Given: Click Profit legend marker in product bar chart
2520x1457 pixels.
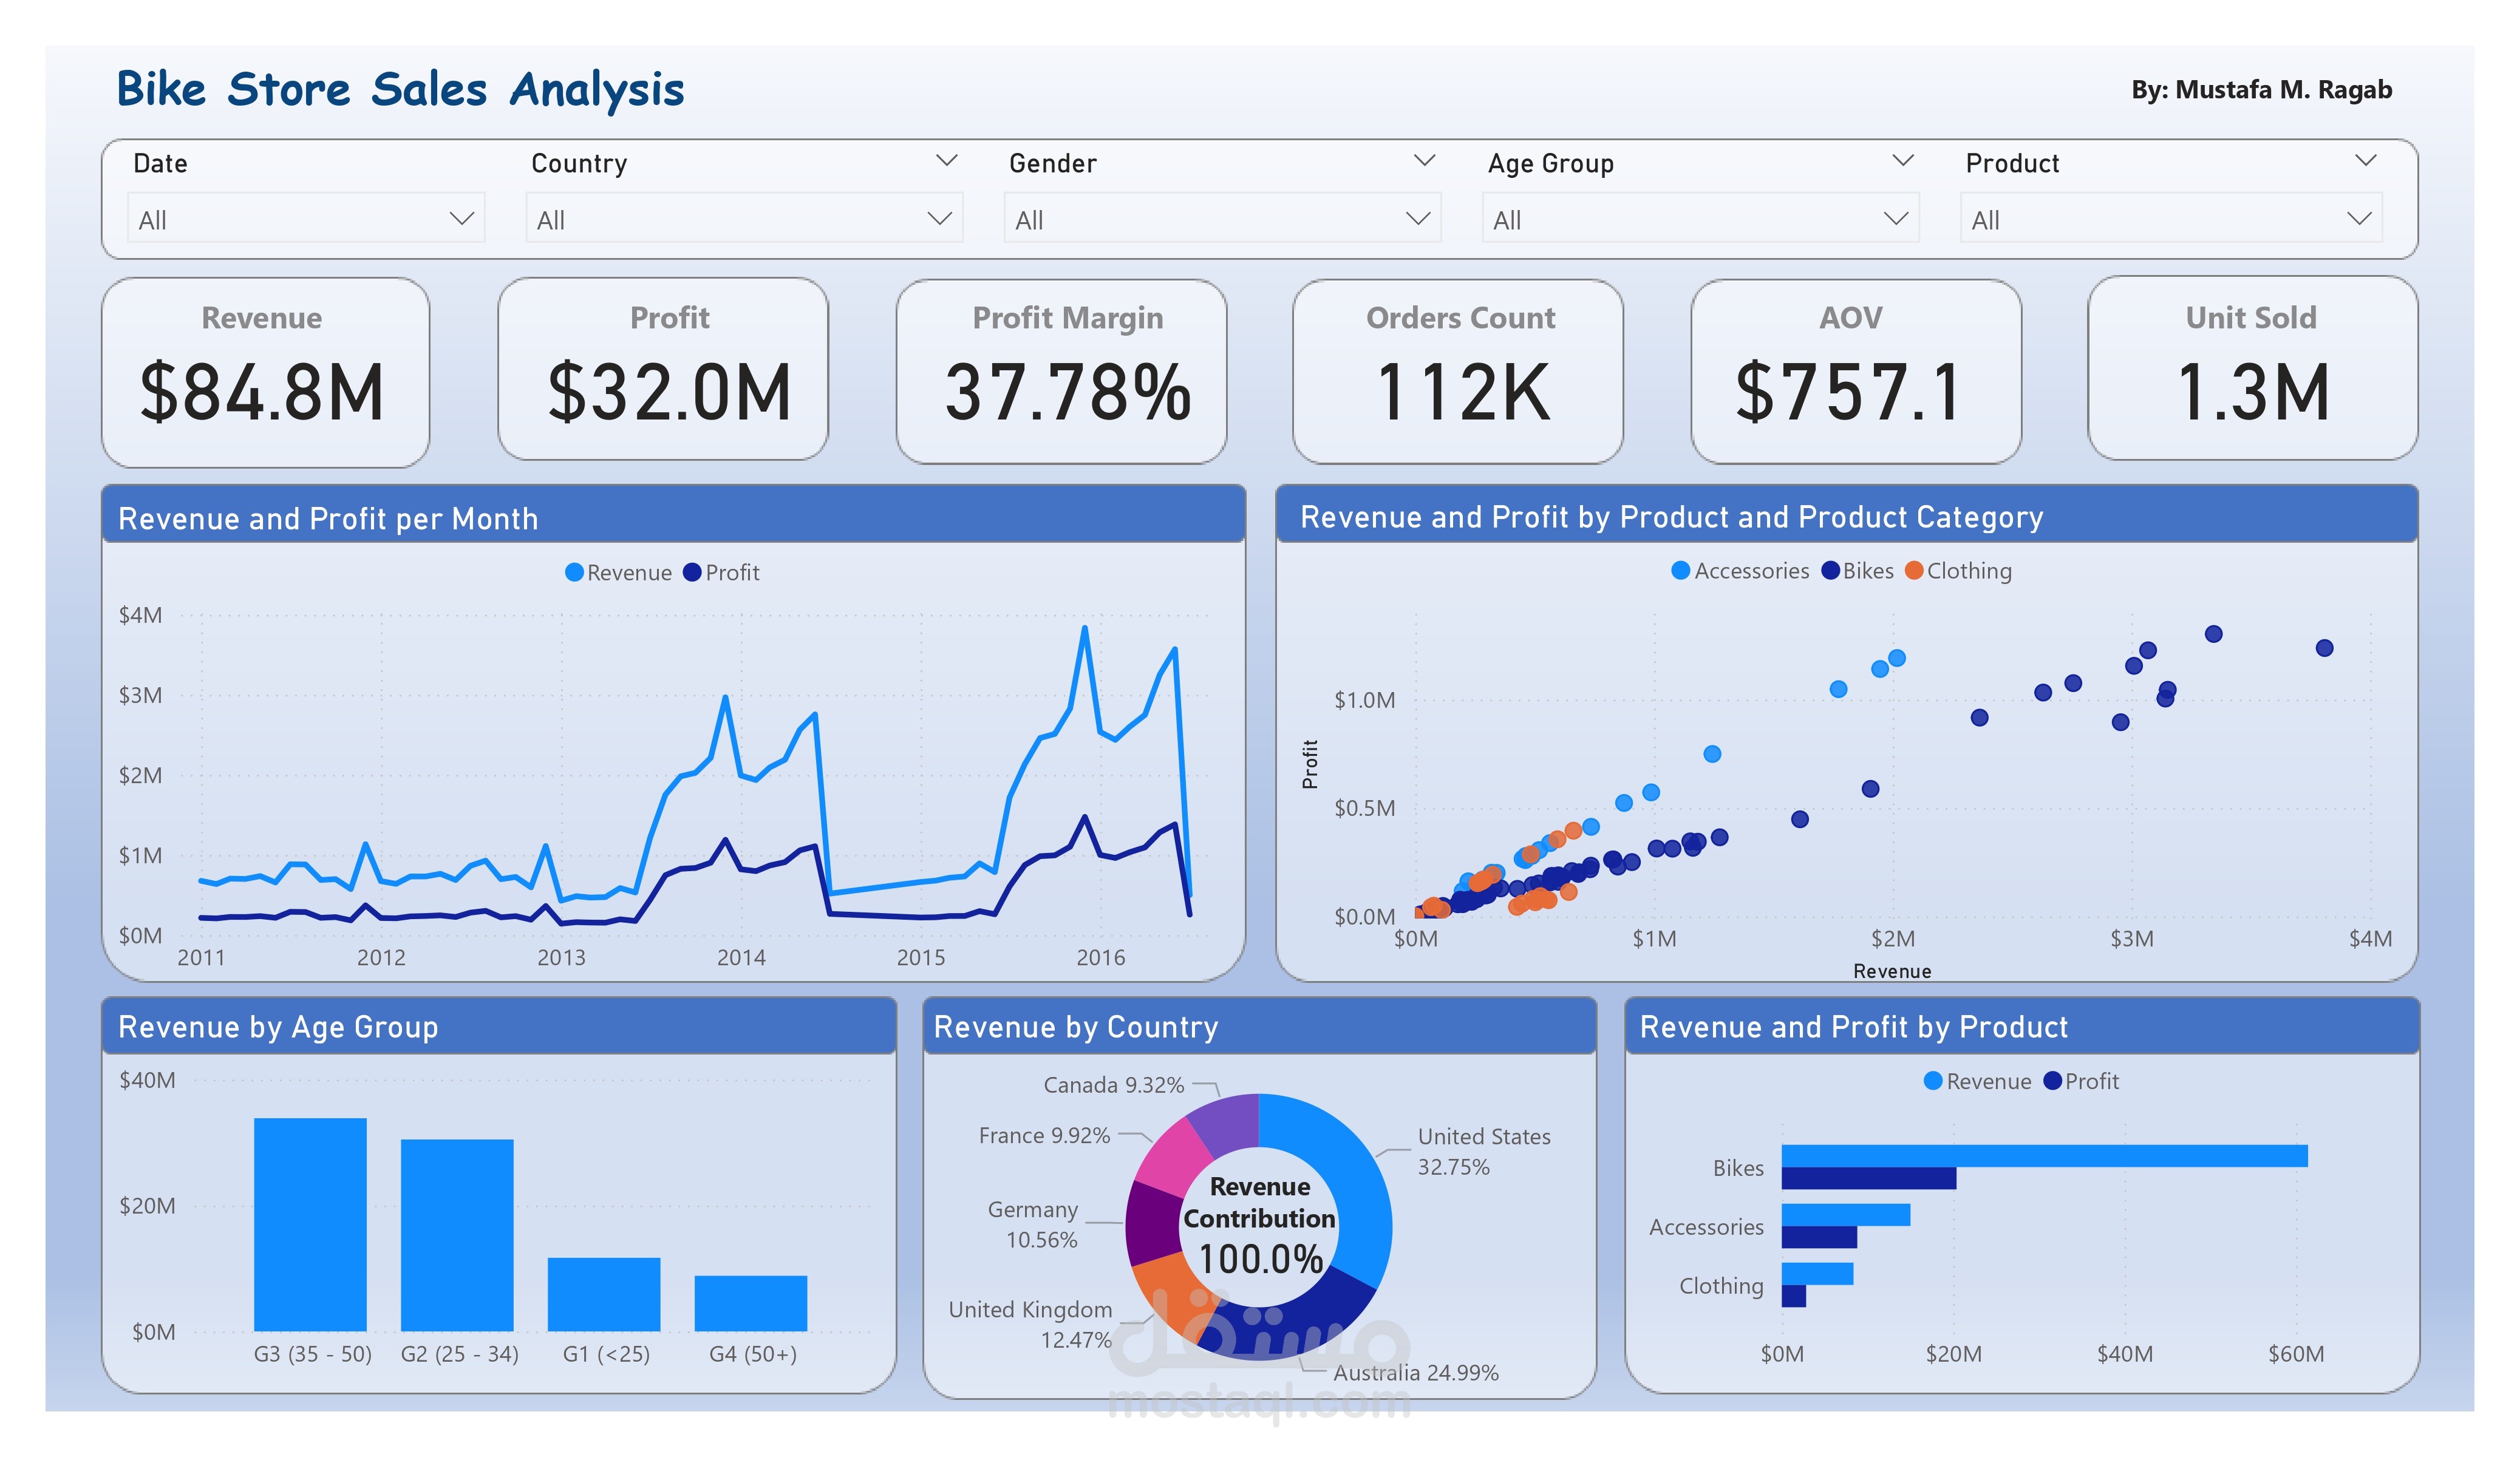Looking at the screenshot, I should pyautogui.click(x=2053, y=1081).
